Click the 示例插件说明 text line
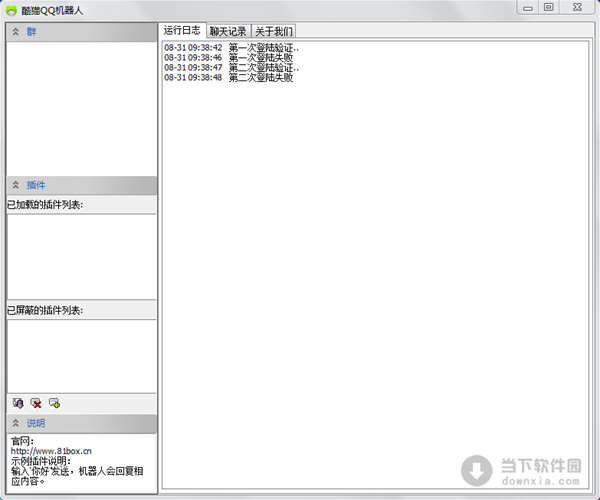 pyautogui.click(x=41, y=461)
